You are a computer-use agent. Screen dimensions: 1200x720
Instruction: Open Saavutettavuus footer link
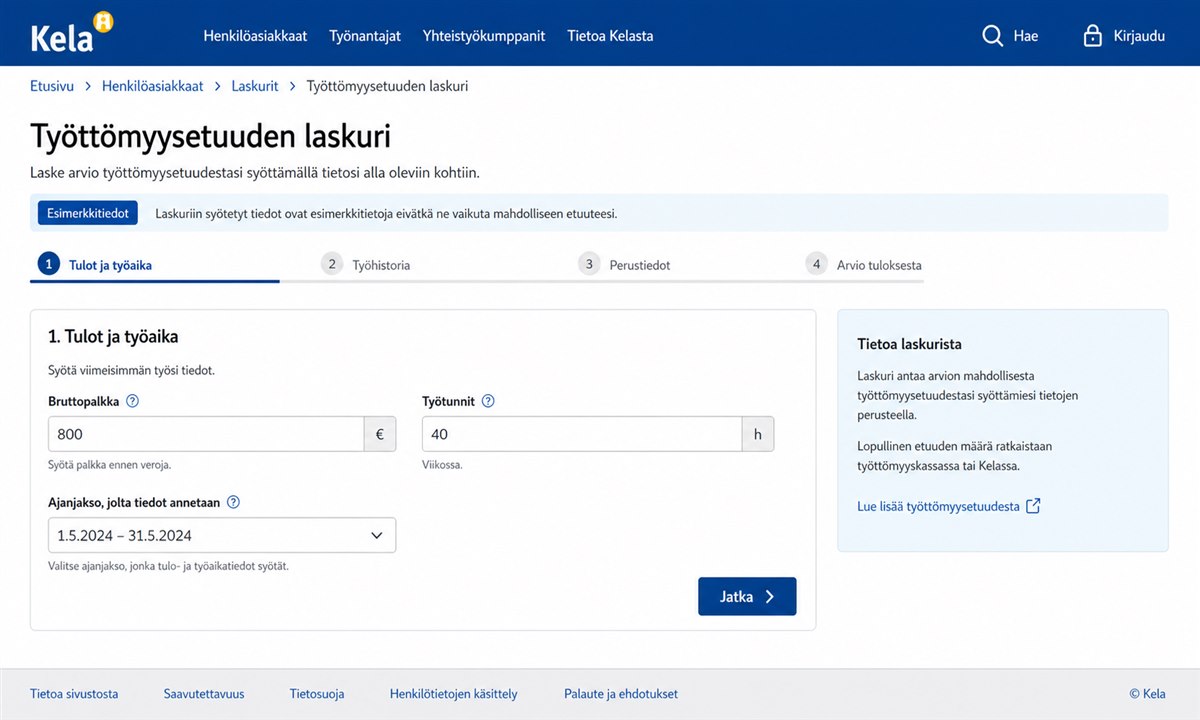pos(204,693)
